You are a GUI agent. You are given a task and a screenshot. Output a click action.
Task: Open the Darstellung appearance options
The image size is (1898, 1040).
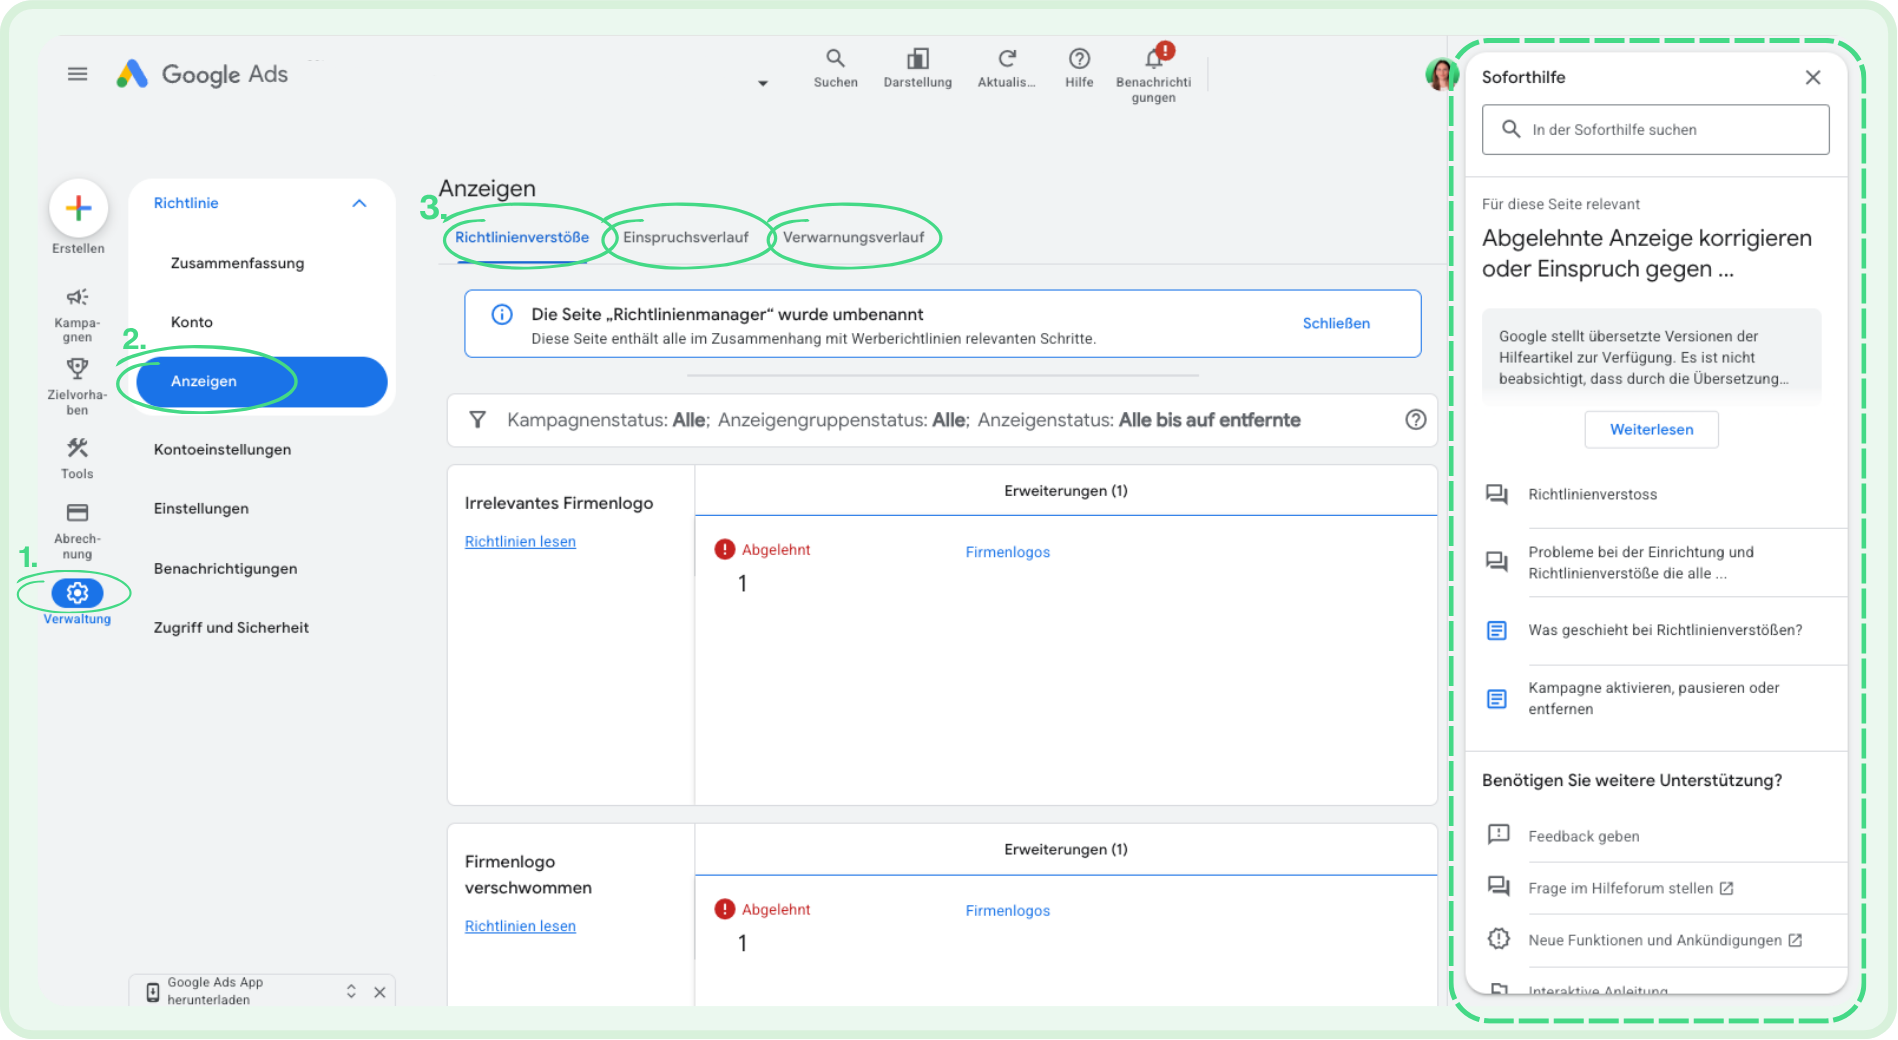coord(917,68)
